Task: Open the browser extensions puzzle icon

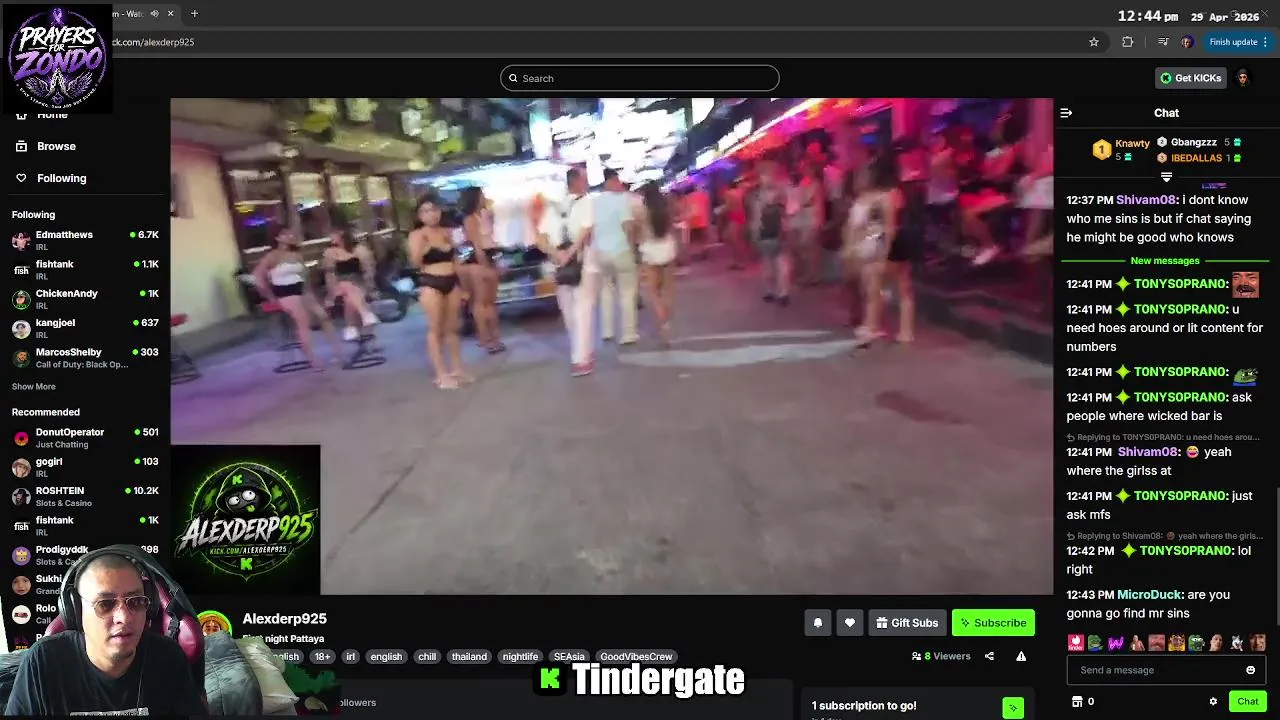Action: (x=1128, y=42)
